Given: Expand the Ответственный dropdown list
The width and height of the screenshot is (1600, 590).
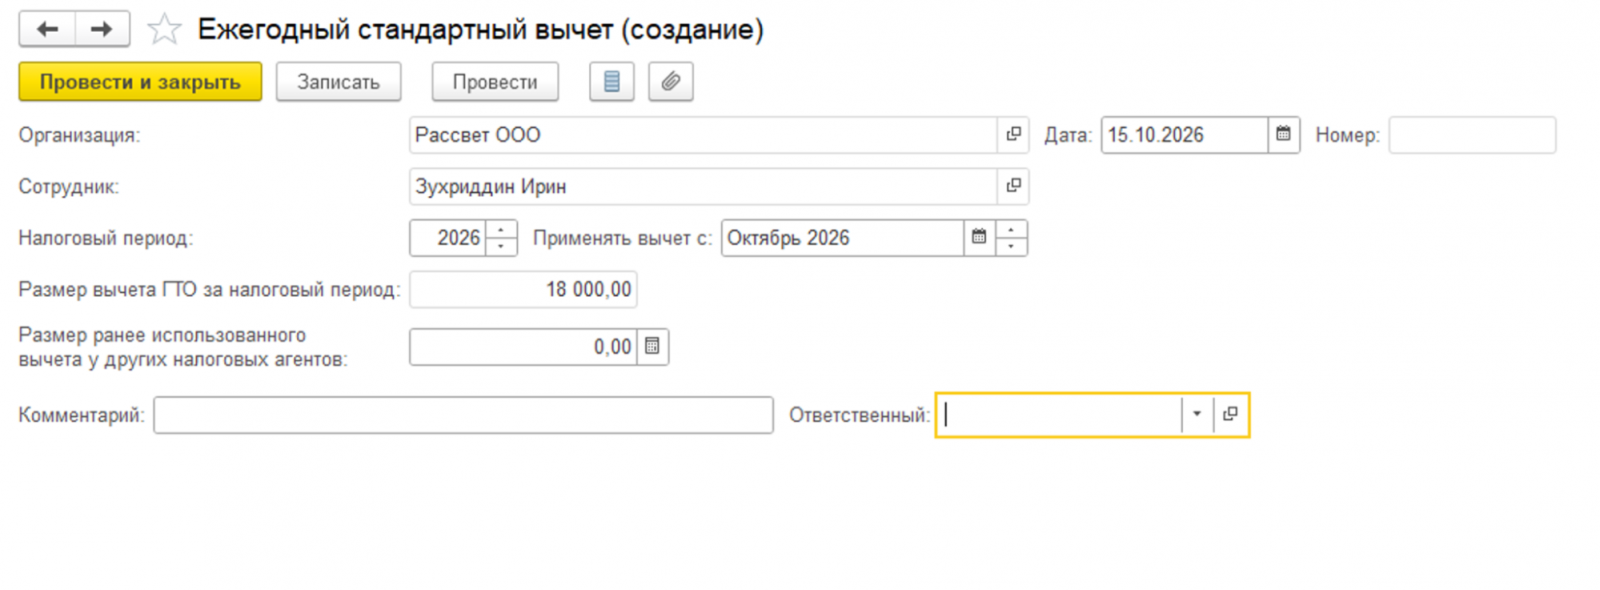Looking at the screenshot, I should pyautogui.click(x=1197, y=415).
